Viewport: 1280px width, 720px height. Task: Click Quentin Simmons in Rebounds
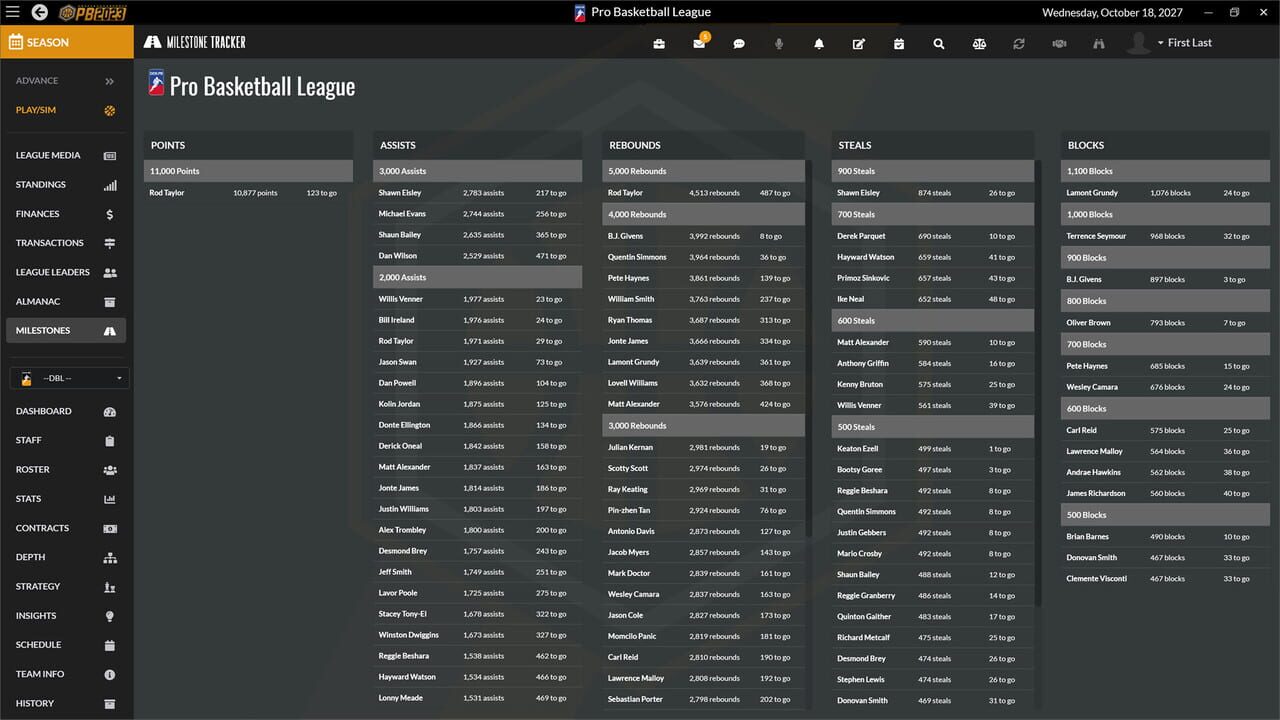point(637,257)
